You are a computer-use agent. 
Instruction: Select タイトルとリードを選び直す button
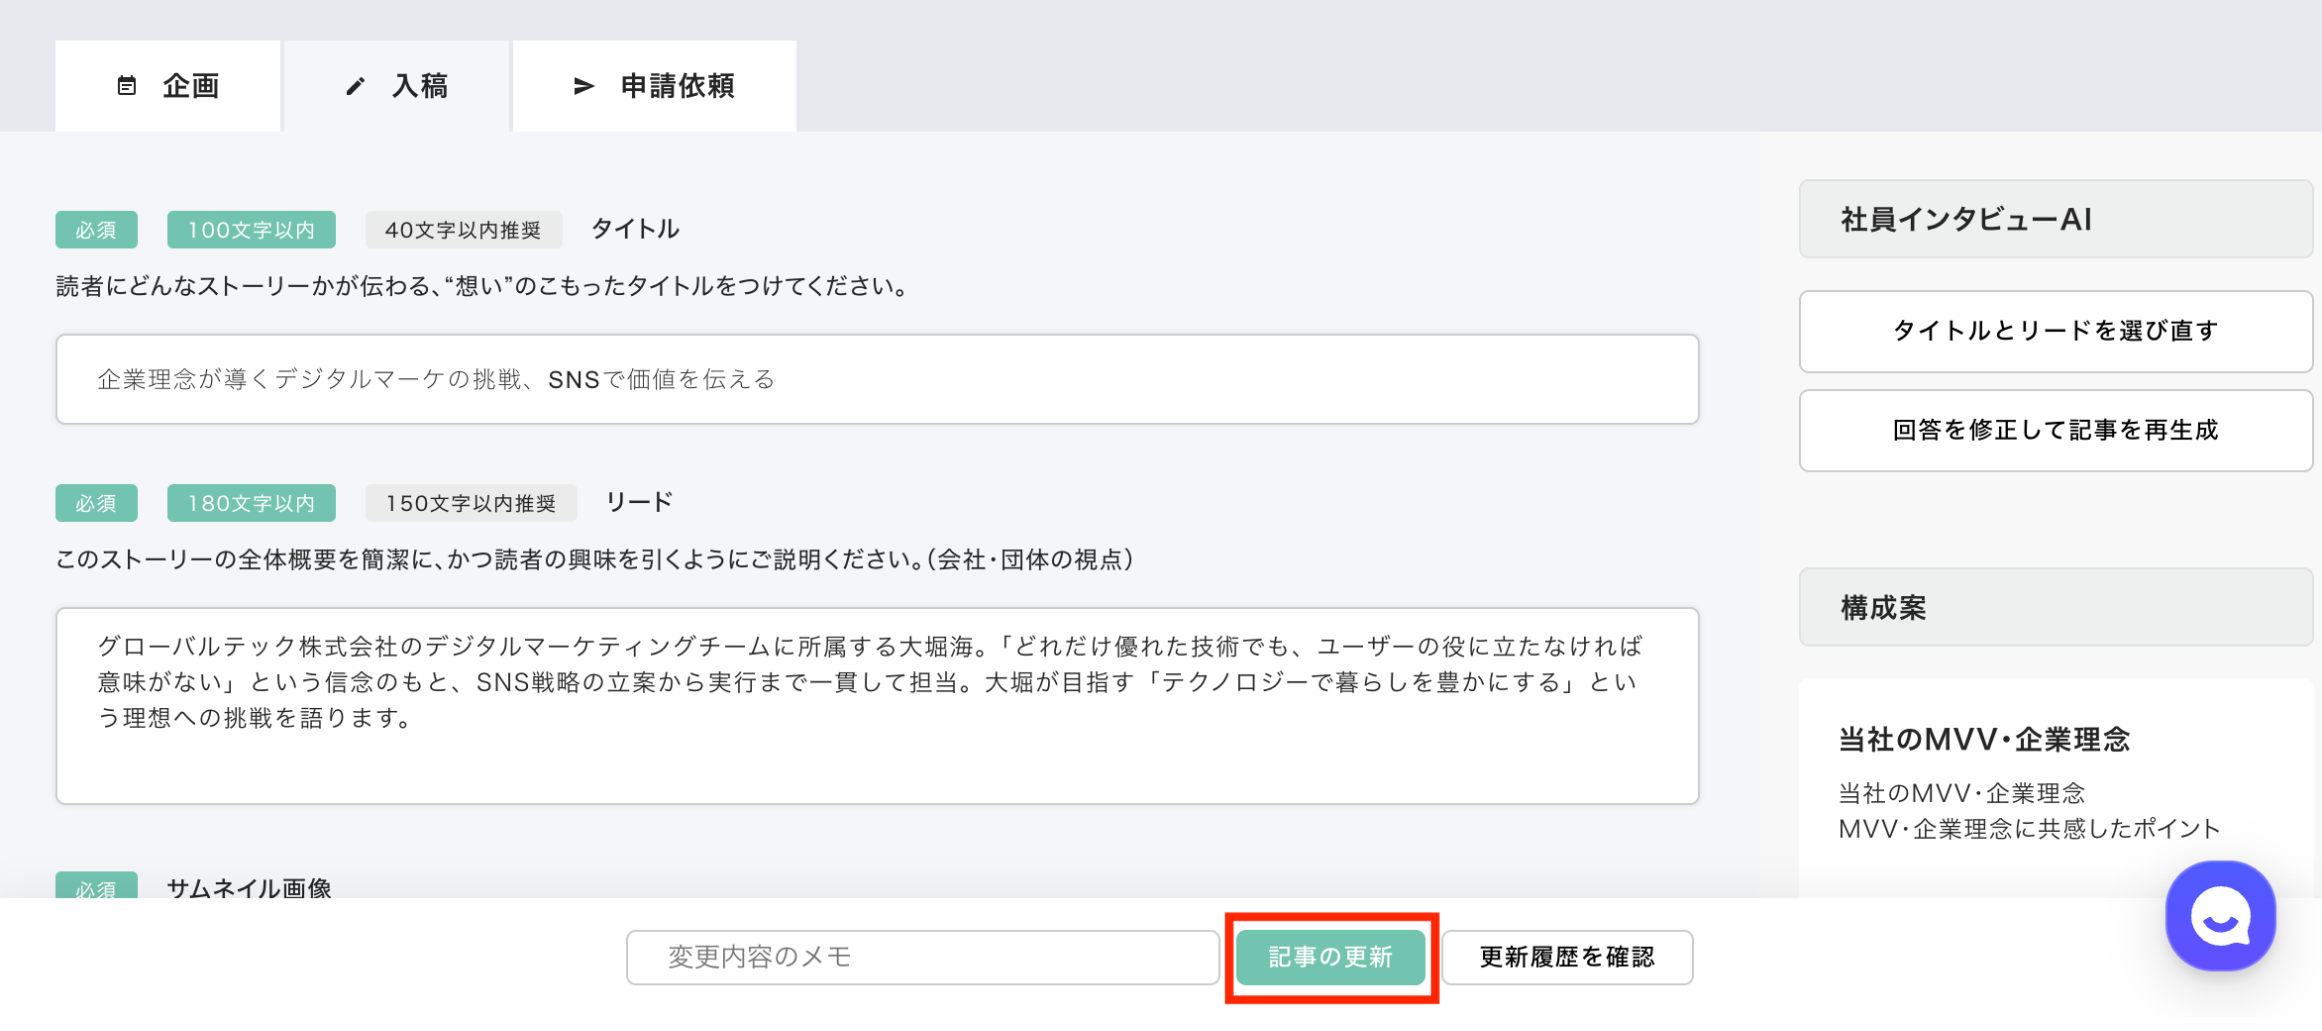click(2055, 331)
